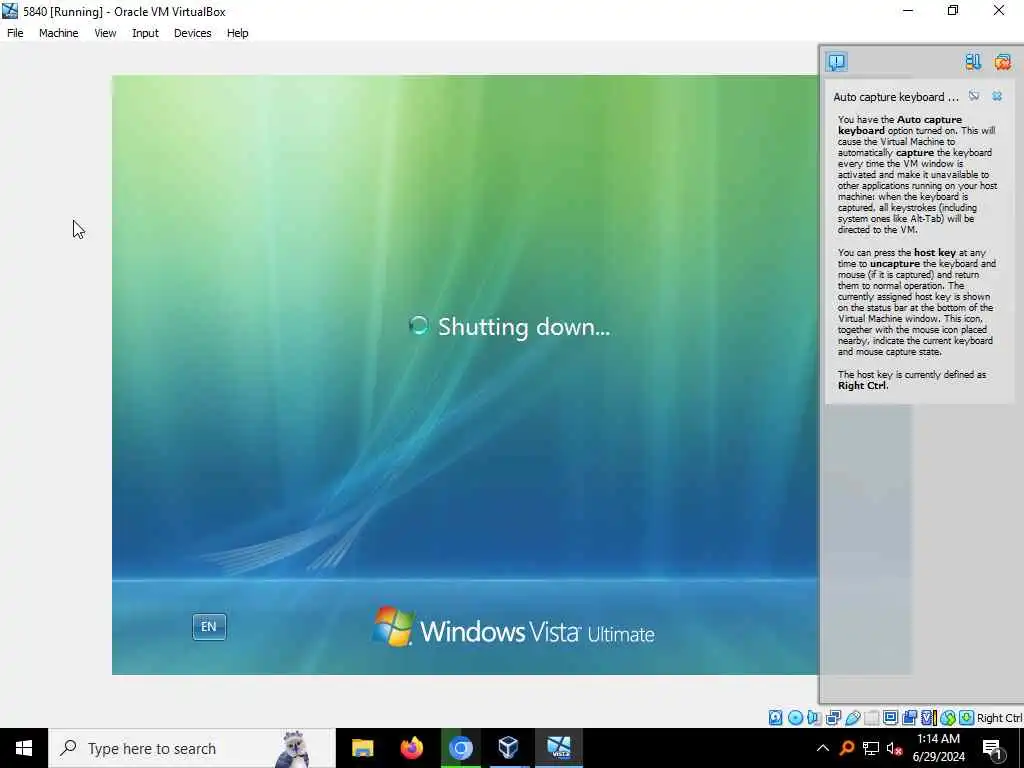Open Firefox from the taskbar
The image size is (1024, 768).
click(411, 748)
